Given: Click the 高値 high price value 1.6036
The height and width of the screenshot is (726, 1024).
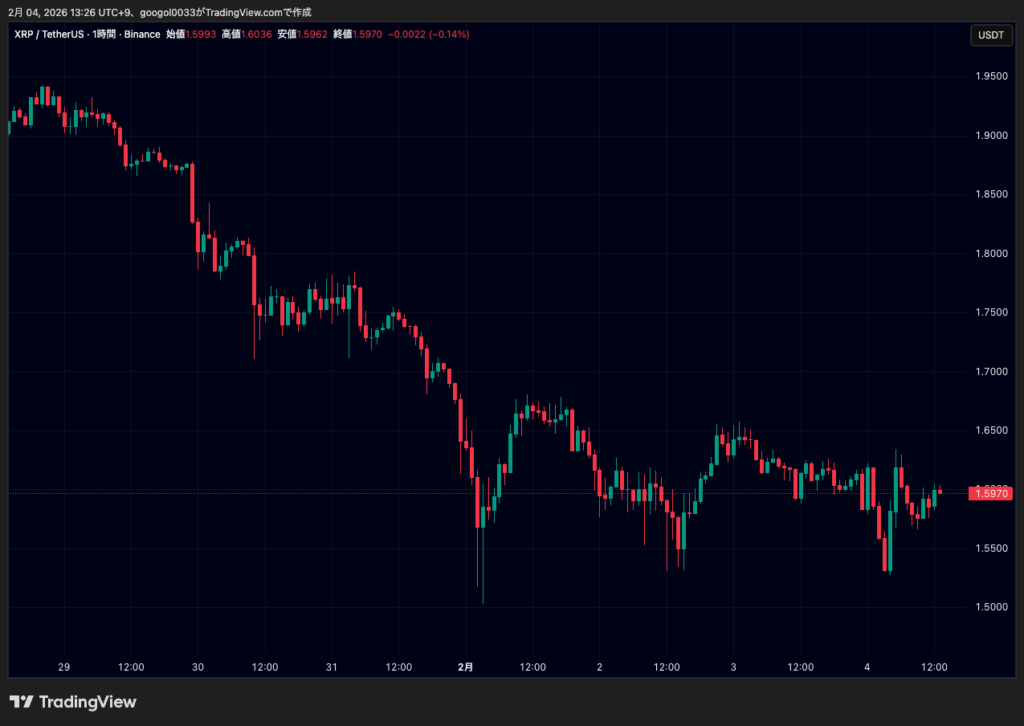Looking at the screenshot, I should pyautogui.click(x=254, y=34).
